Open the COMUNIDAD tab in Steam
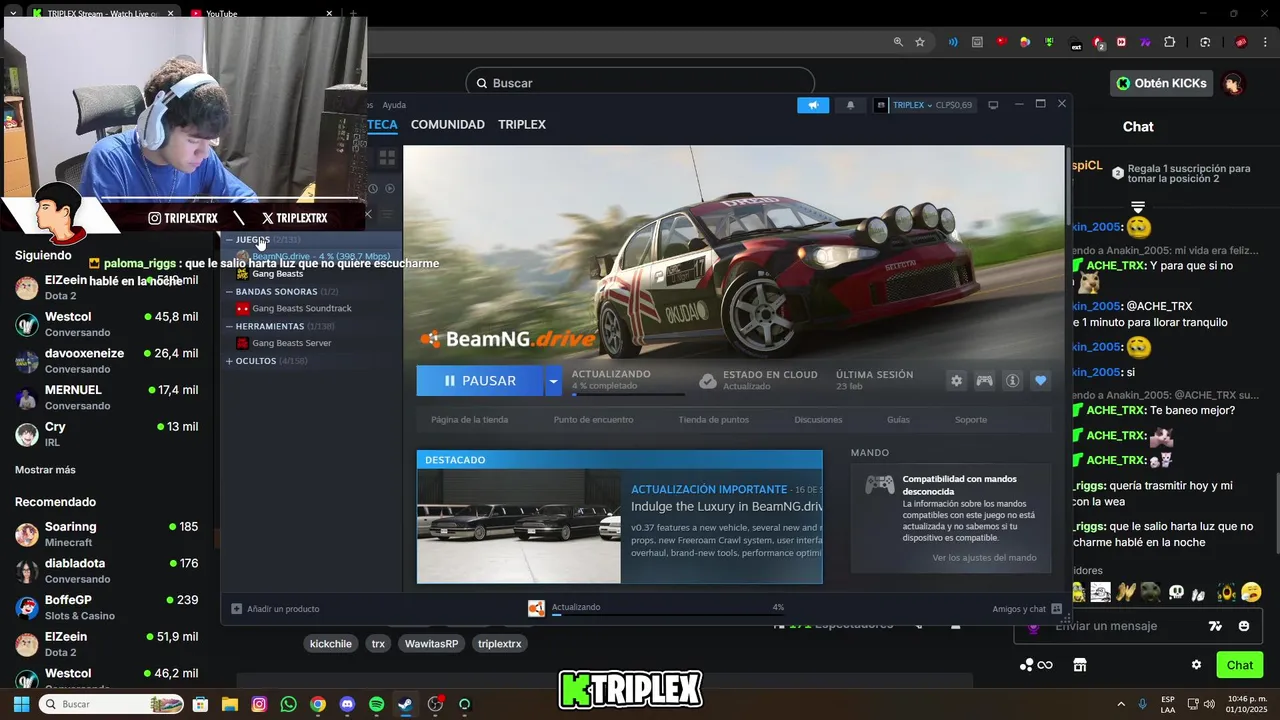Image resolution: width=1280 pixels, height=720 pixels. (447, 125)
